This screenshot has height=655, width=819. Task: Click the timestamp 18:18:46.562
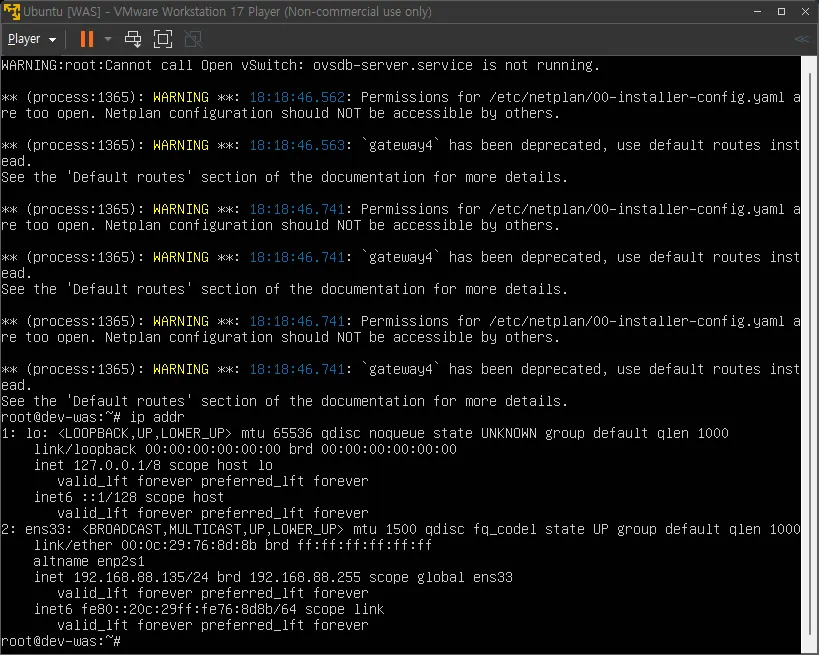297,97
